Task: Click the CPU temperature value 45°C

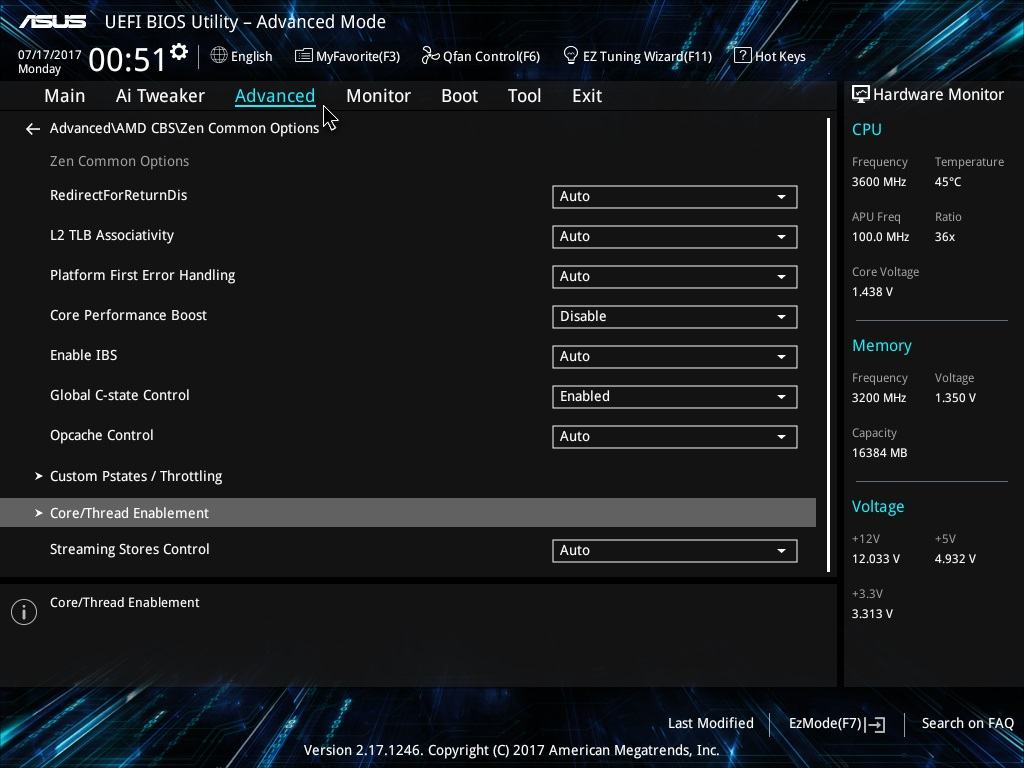Action: tap(948, 182)
